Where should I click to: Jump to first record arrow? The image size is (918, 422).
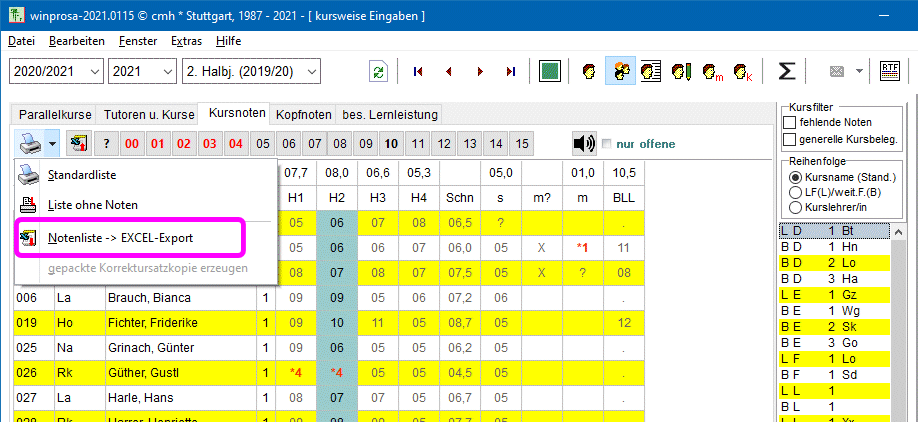[x=418, y=71]
